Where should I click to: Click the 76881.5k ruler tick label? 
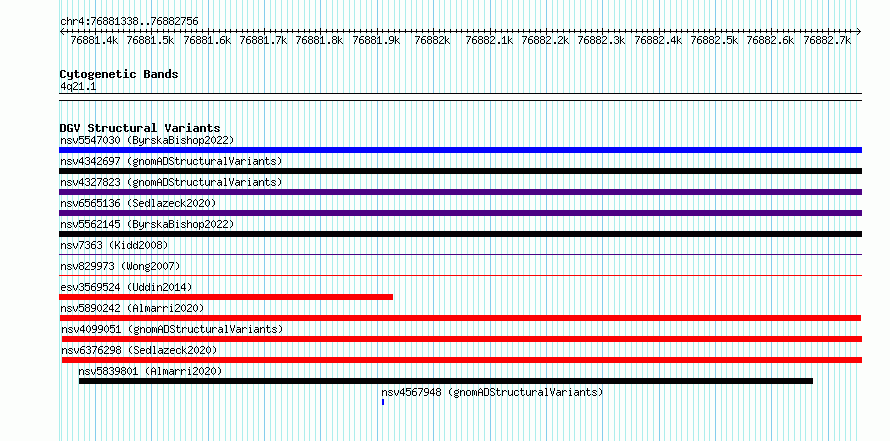[x=150, y=40]
